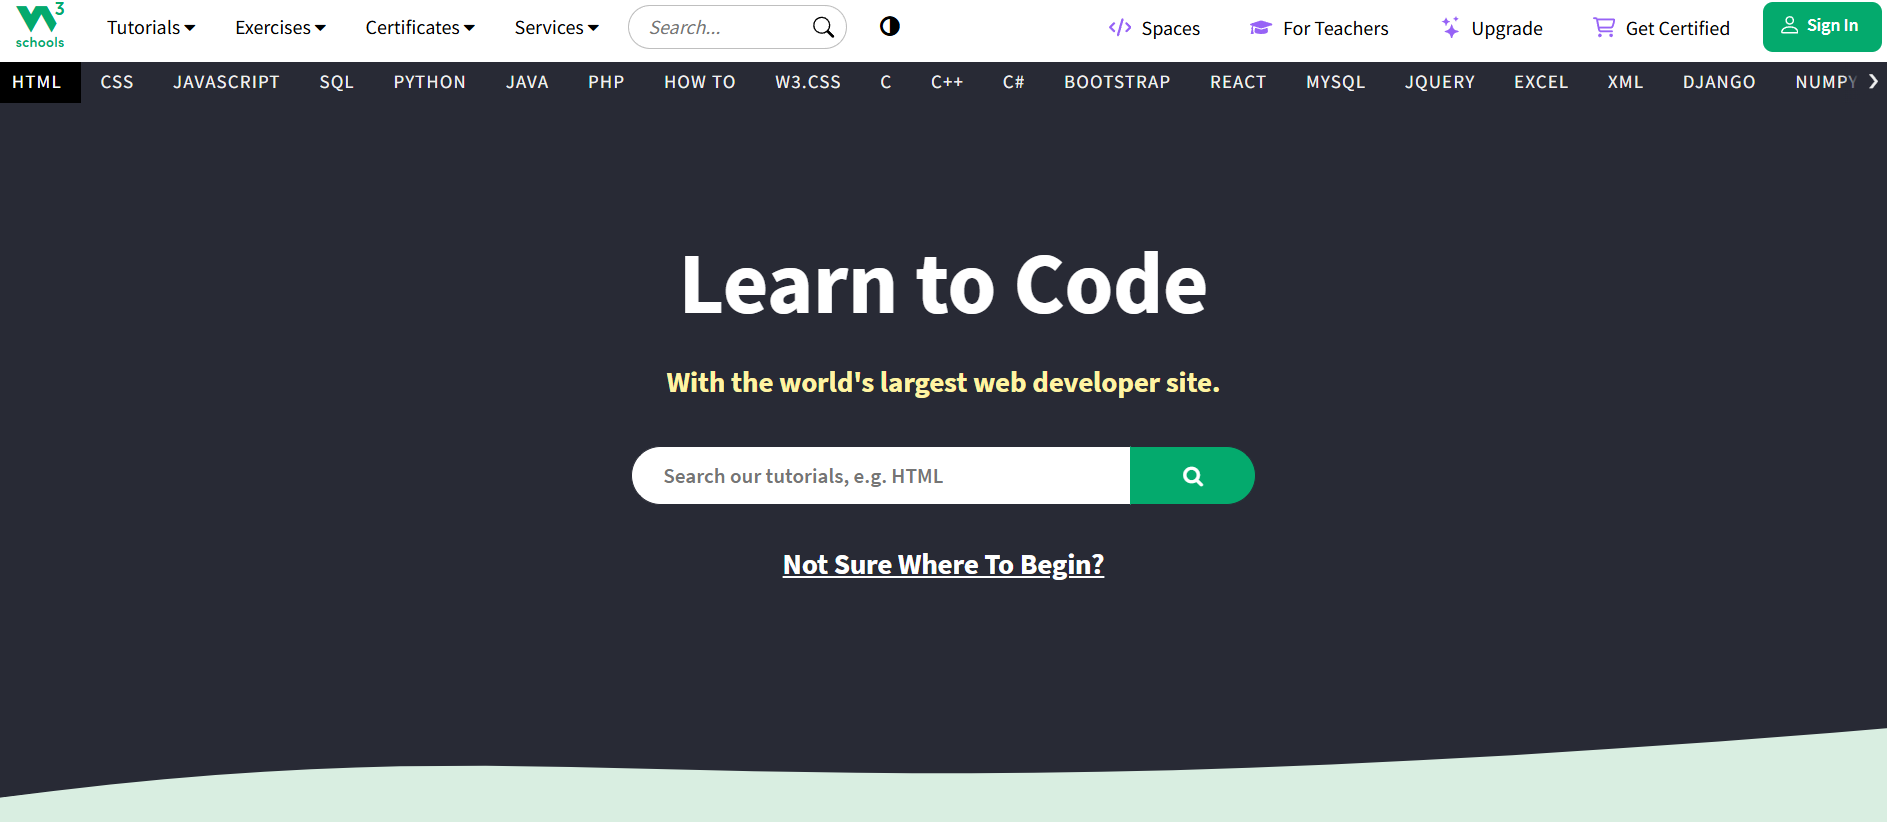The width and height of the screenshot is (1887, 822).
Task: Open the W3Schools logo home link
Action: [x=40, y=26]
